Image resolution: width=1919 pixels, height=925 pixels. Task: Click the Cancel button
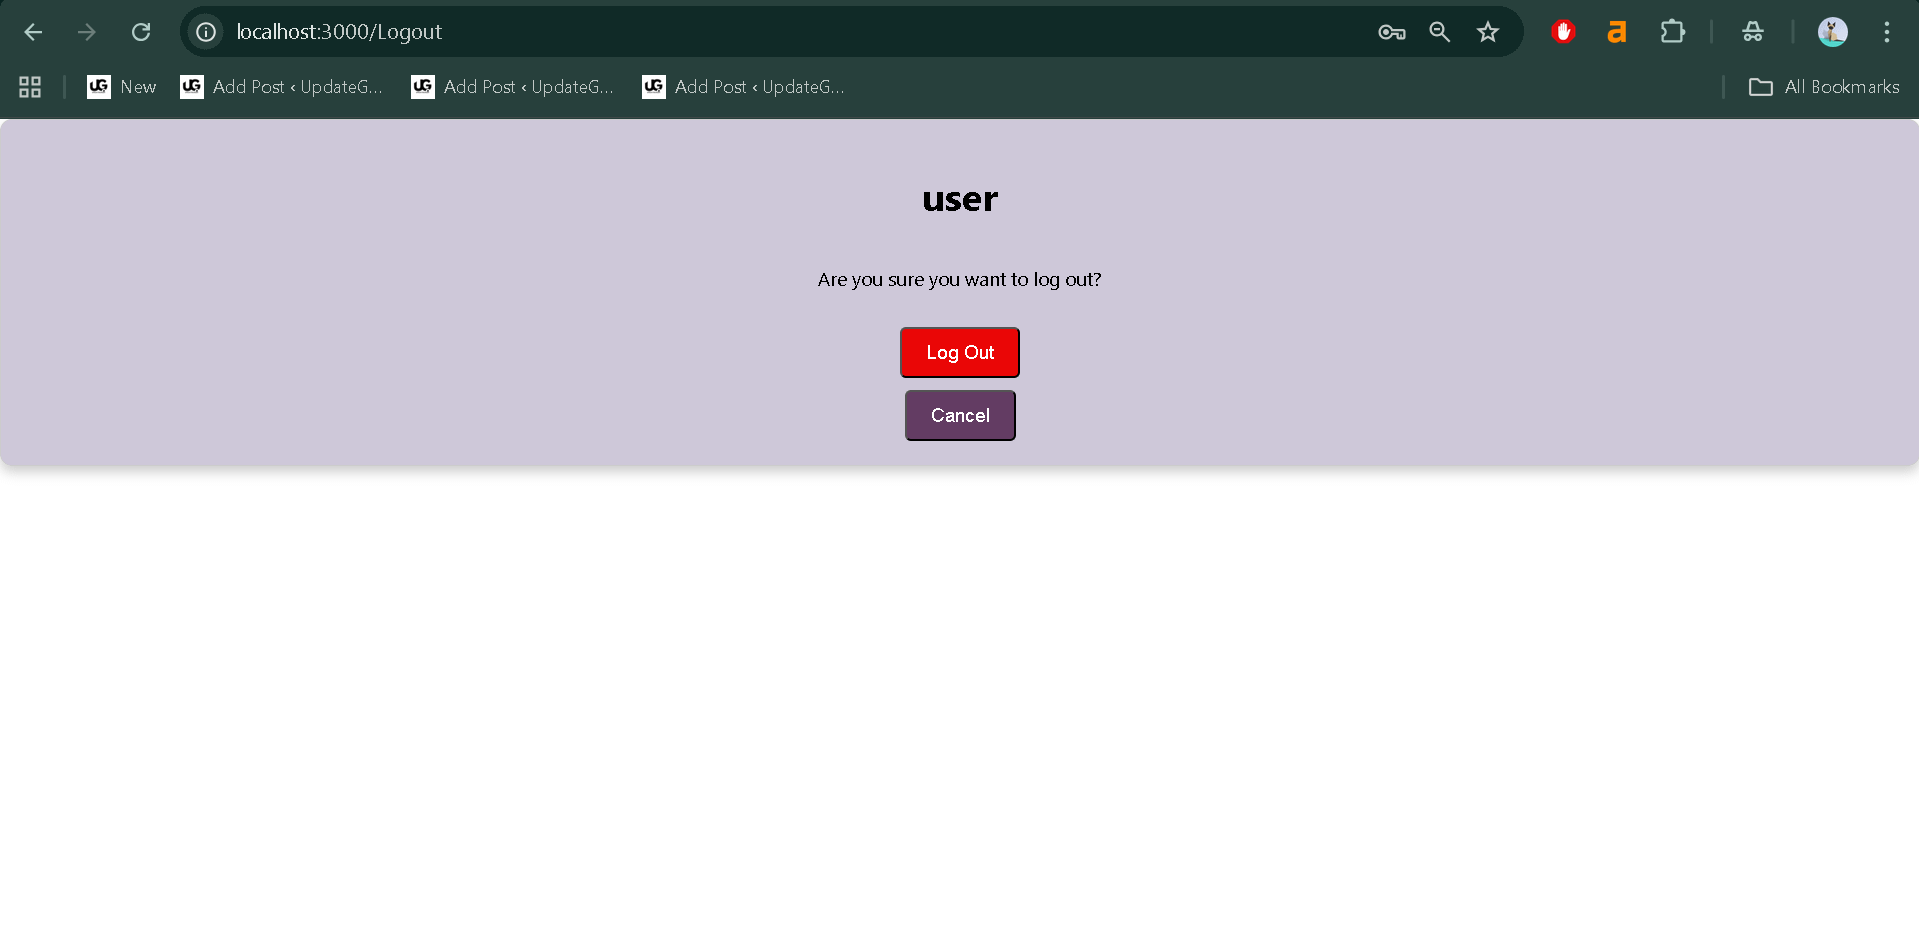(x=959, y=415)
